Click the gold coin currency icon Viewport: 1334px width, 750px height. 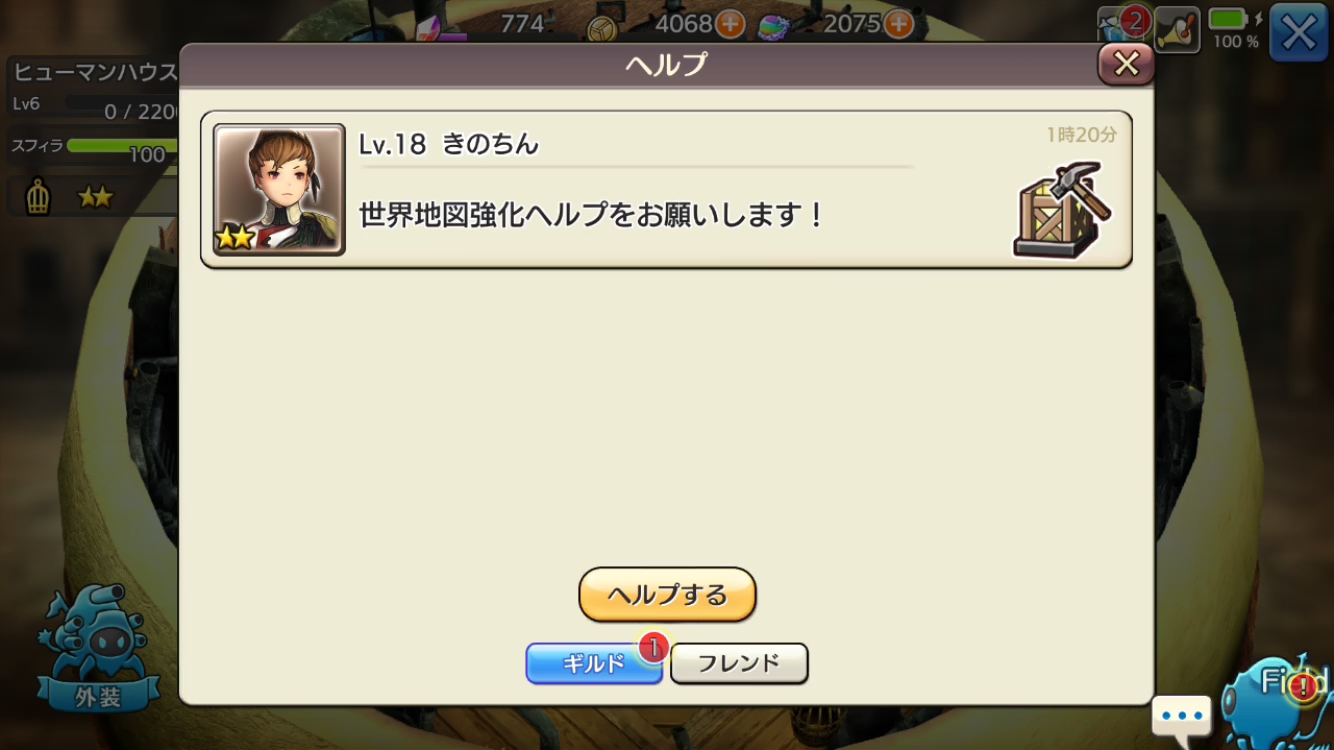pos(603,29)
